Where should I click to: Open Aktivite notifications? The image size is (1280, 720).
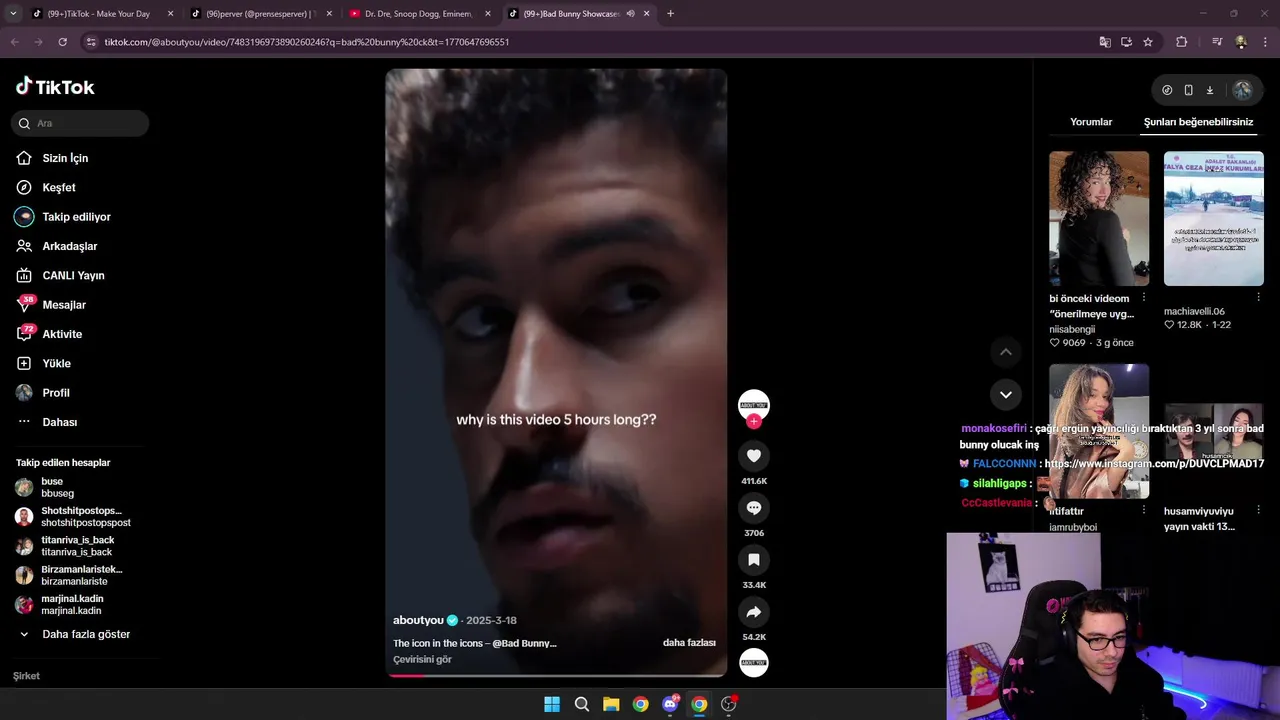[x=62, y=334]
